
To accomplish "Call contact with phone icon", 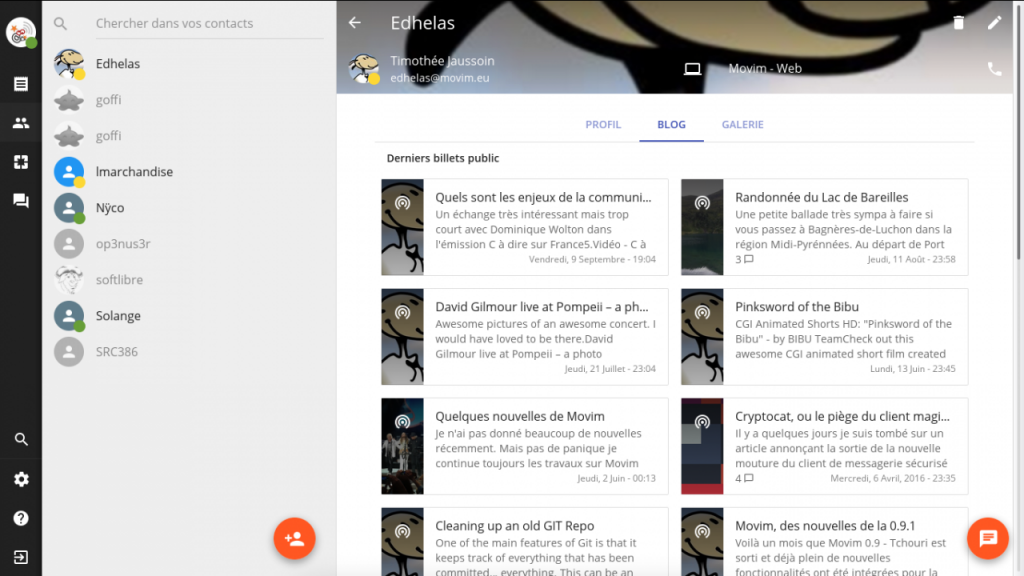I will tap(995, 69).
